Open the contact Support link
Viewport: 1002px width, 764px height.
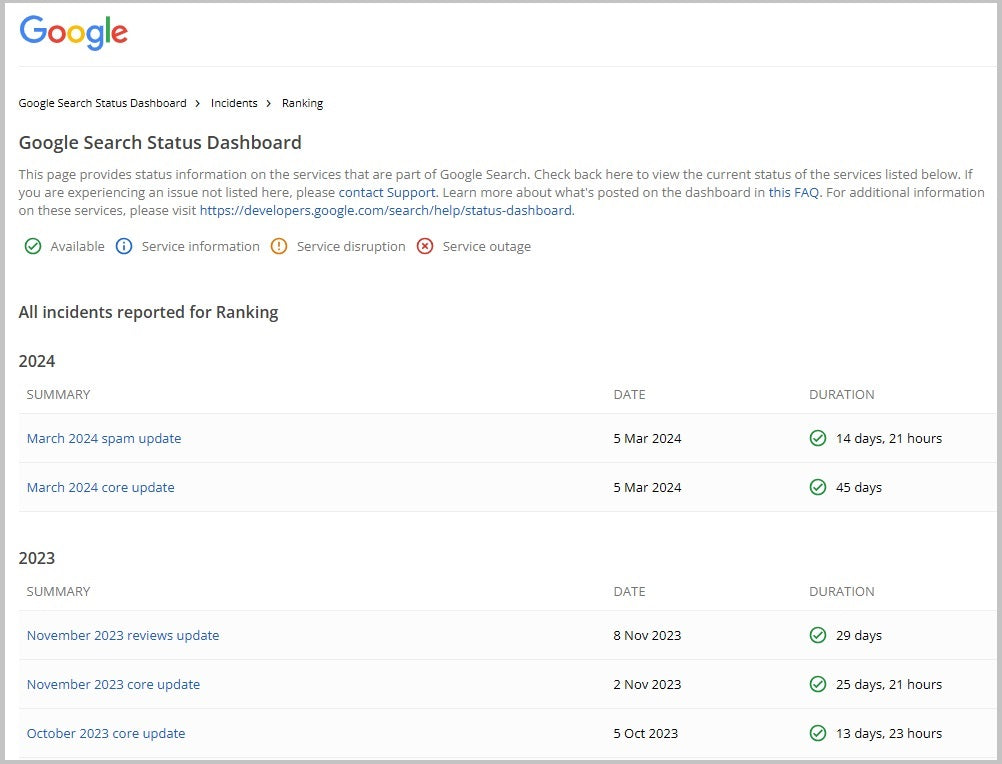(x=387, y=193)
